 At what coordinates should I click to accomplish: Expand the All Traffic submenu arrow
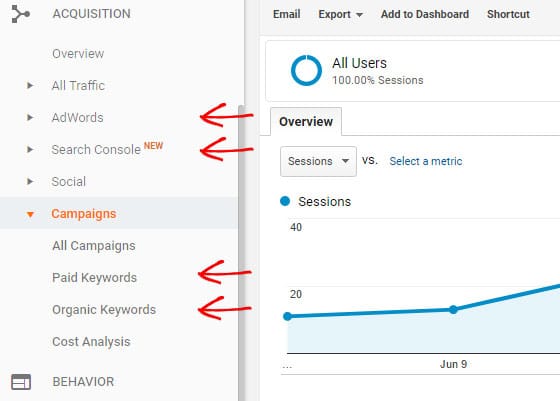point(30,85)
